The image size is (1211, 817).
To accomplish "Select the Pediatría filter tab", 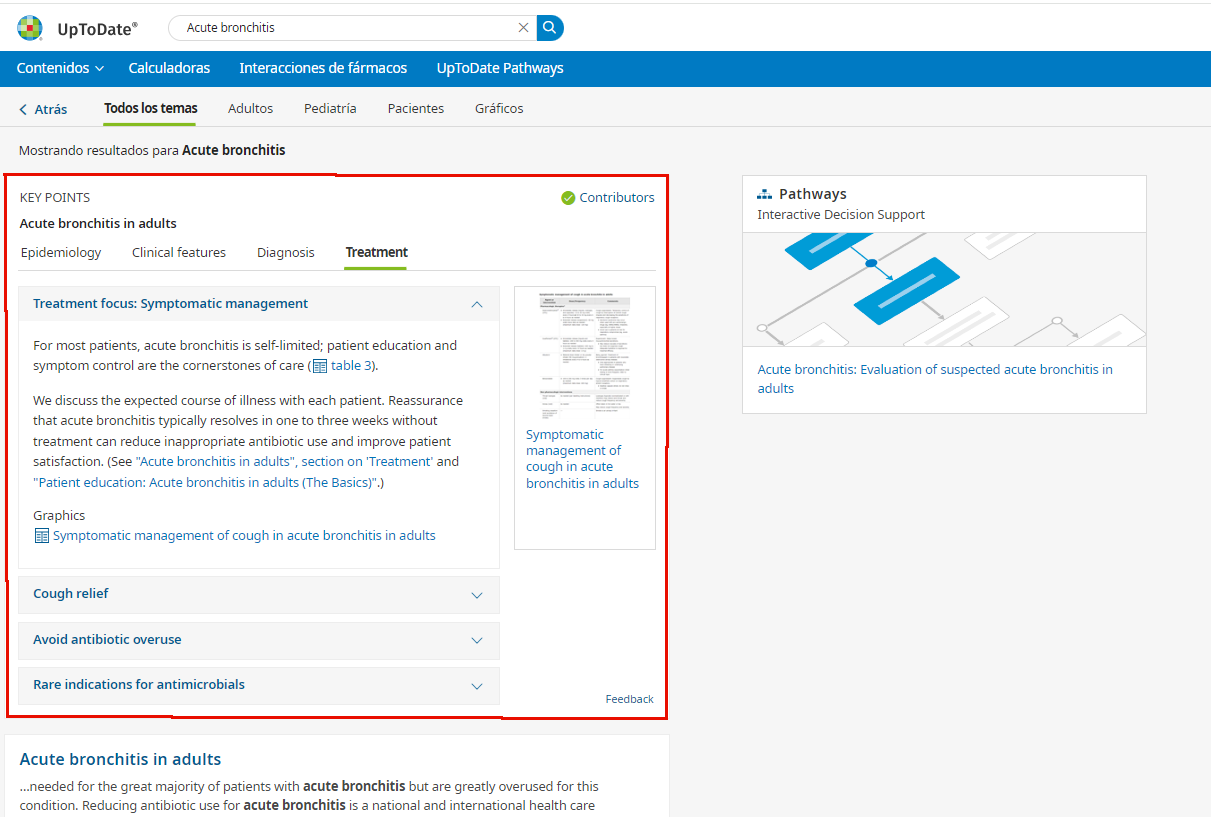I will pos(330,109).
